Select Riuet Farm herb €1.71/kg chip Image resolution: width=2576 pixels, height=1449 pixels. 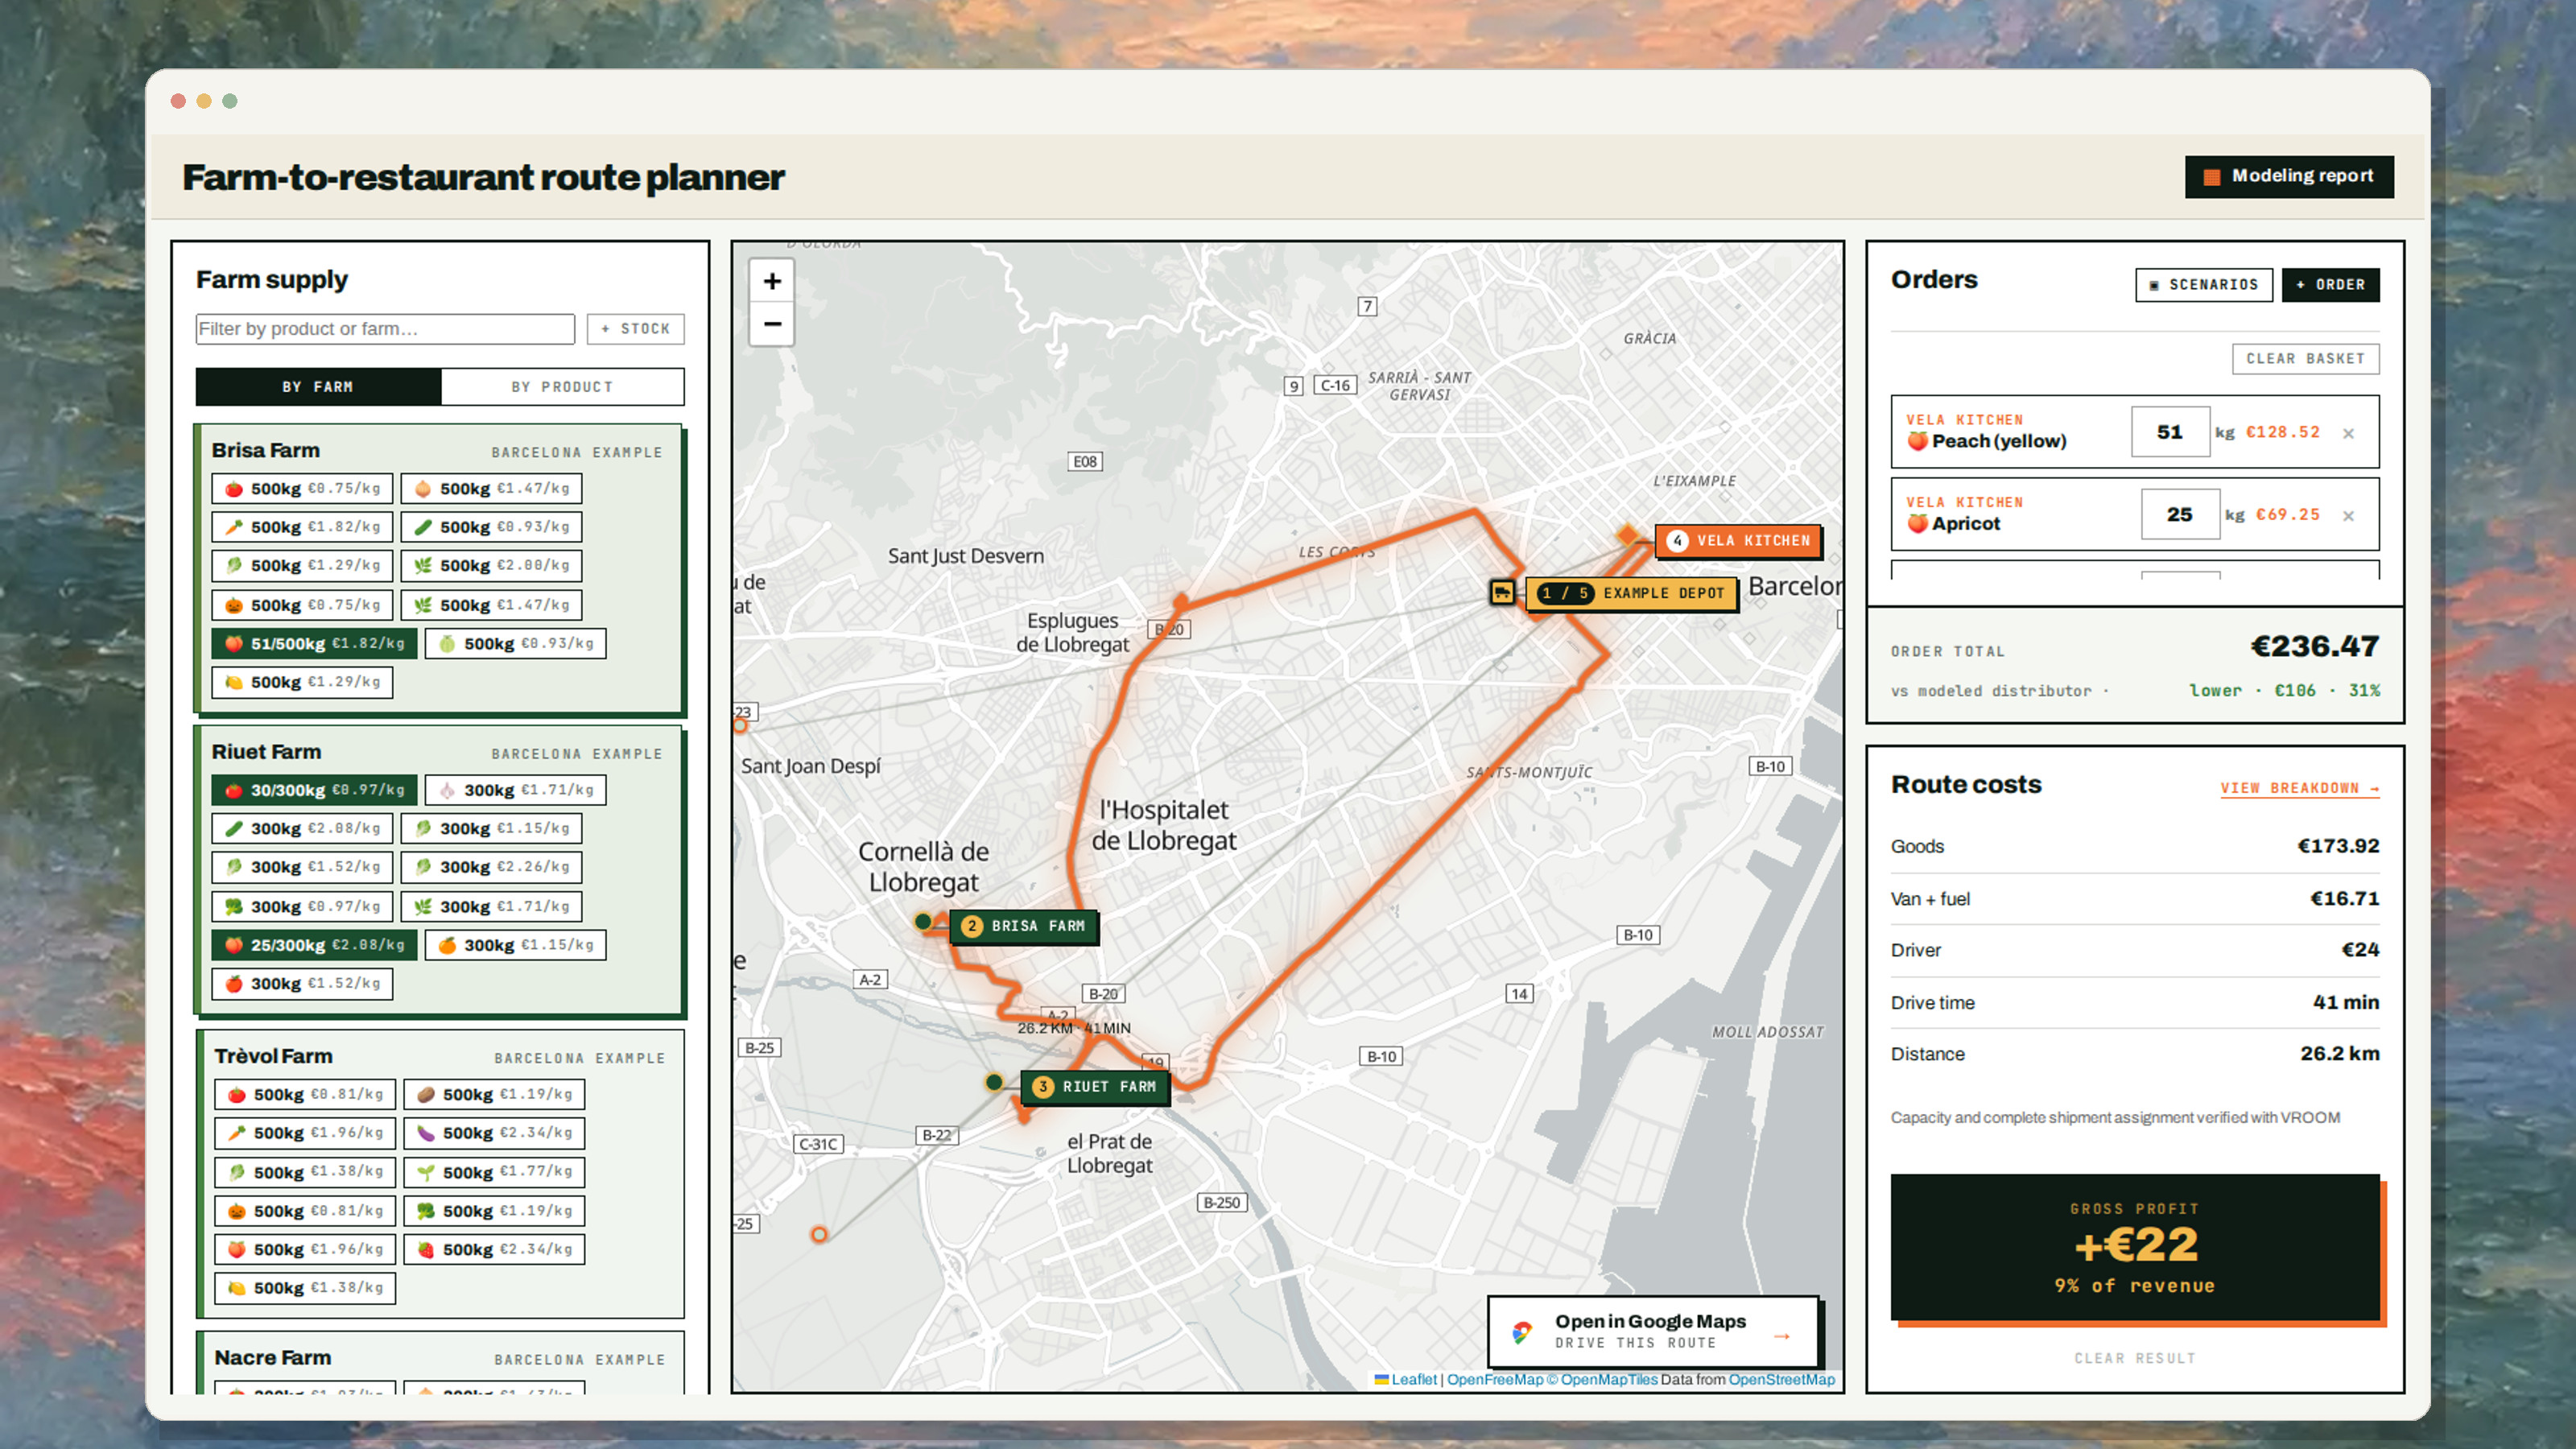tap(491, 906)
